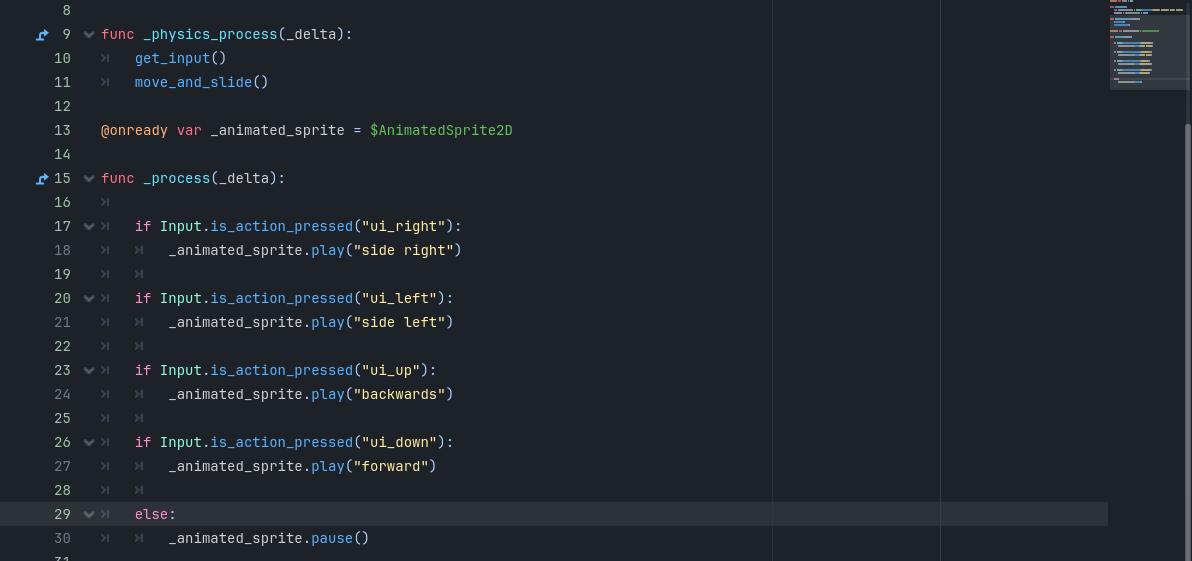This screenshot has width=1192, height=561.
Task: Click line number 13 in the gutter
Action: click(62, 131)
